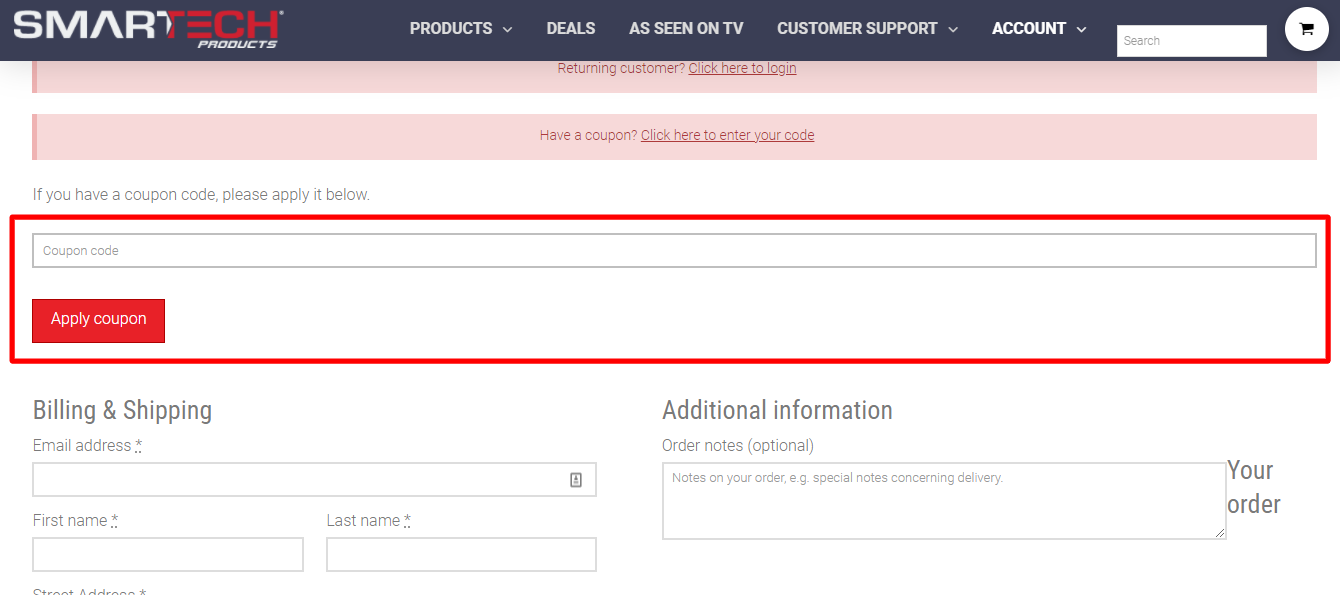Open the 'Click here to enter your code' link
Image resolution: width=1340 pixels, height=595 pixels.
coord(727,135)
